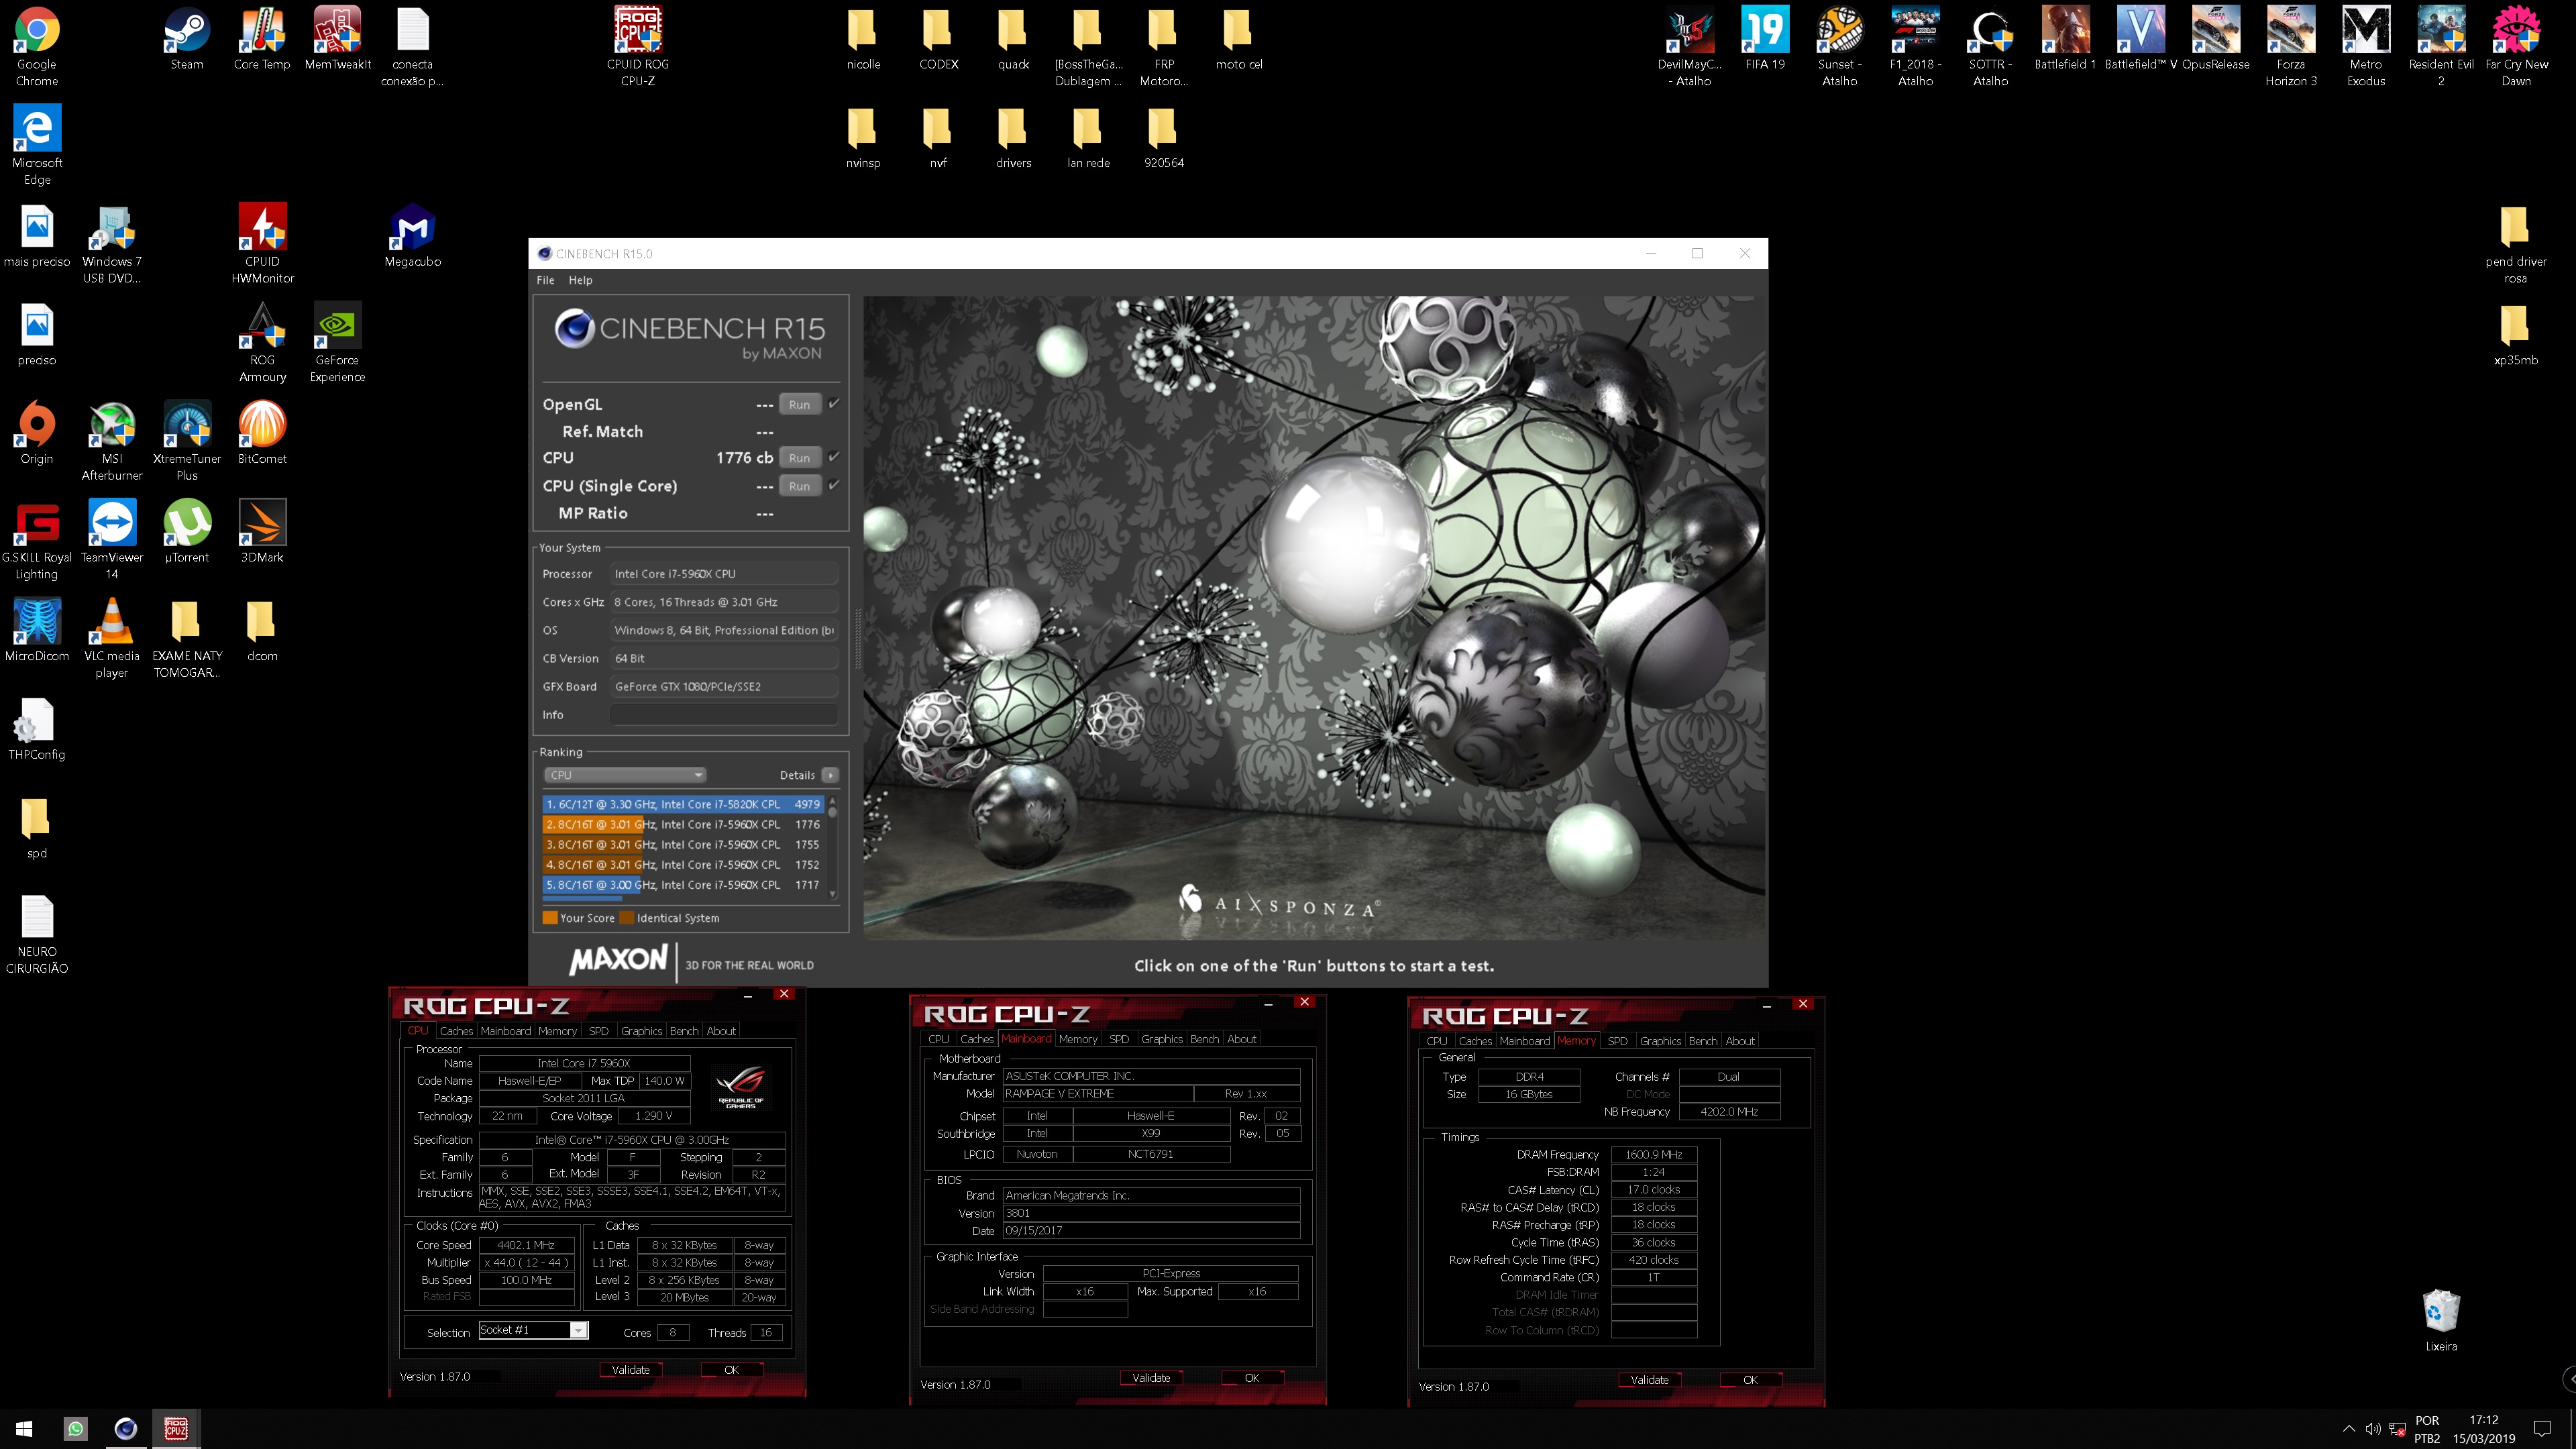Open VLC media player desktop icon
This screenshot has height=1449, width=2576.
point(112,638)
